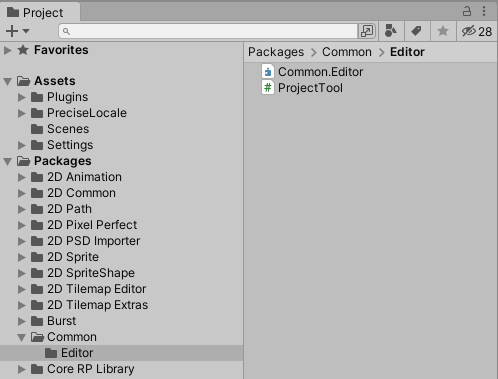This screenshot has width=498, height=379.
Task: Click the 2D Path folder icon
Action: pos(37,209)
